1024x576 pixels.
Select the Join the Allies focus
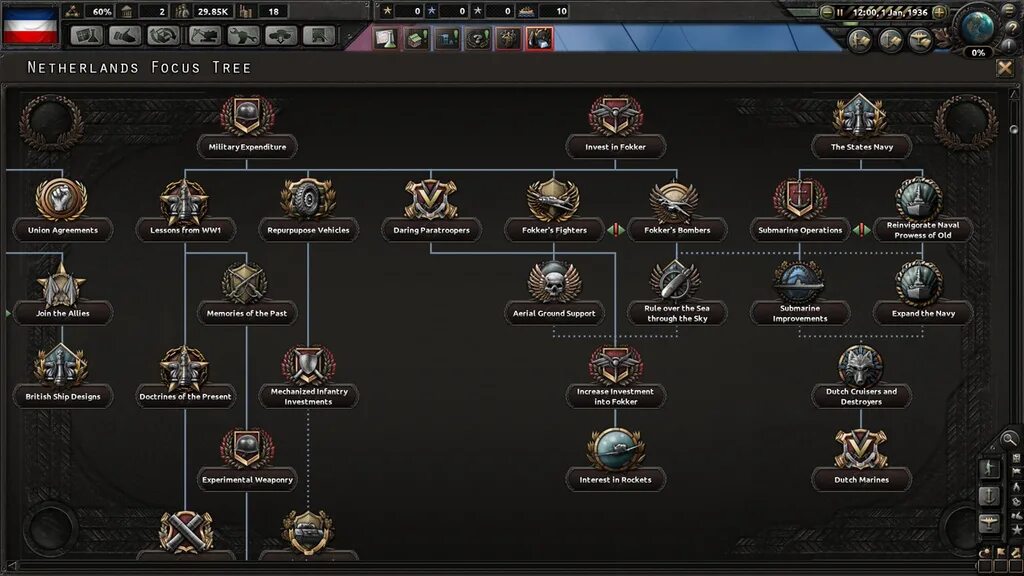point(63,293)
